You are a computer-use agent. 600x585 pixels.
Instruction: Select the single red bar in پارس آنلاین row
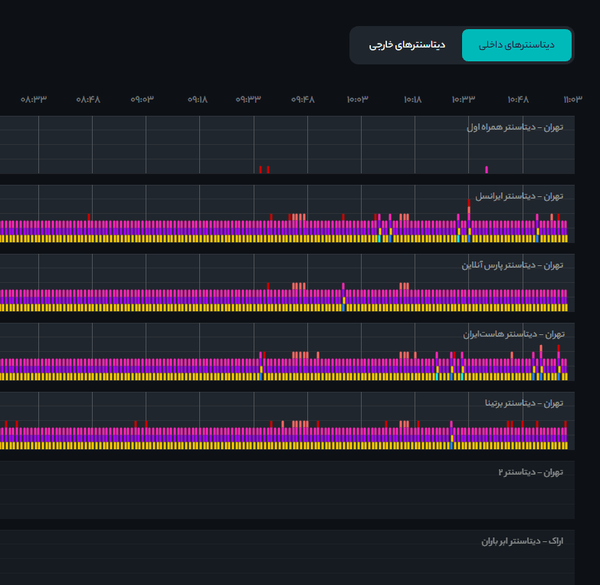click(268, 286)
